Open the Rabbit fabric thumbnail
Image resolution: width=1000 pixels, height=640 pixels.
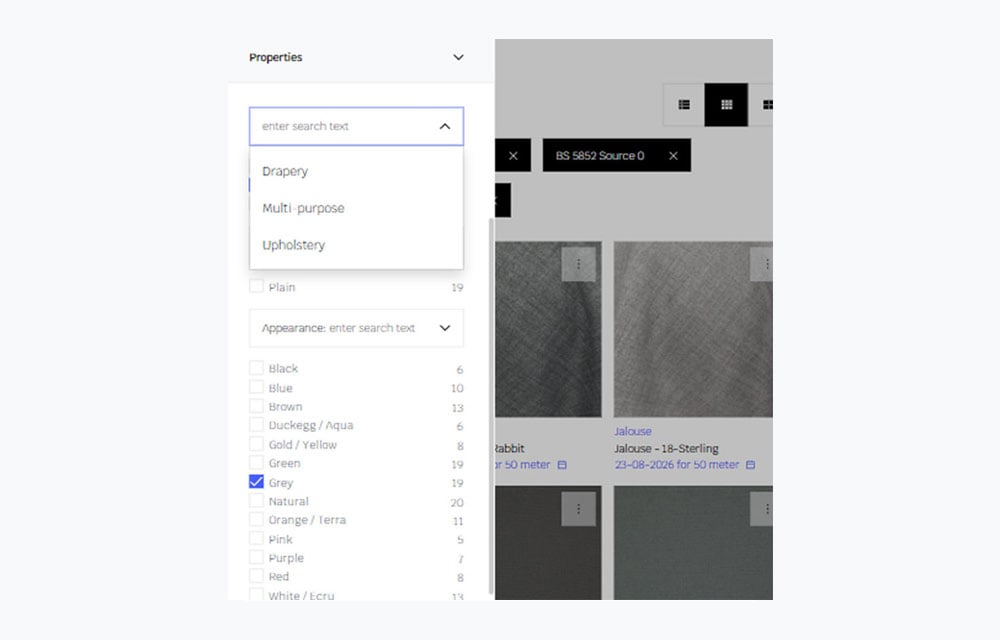coord(548,329)
